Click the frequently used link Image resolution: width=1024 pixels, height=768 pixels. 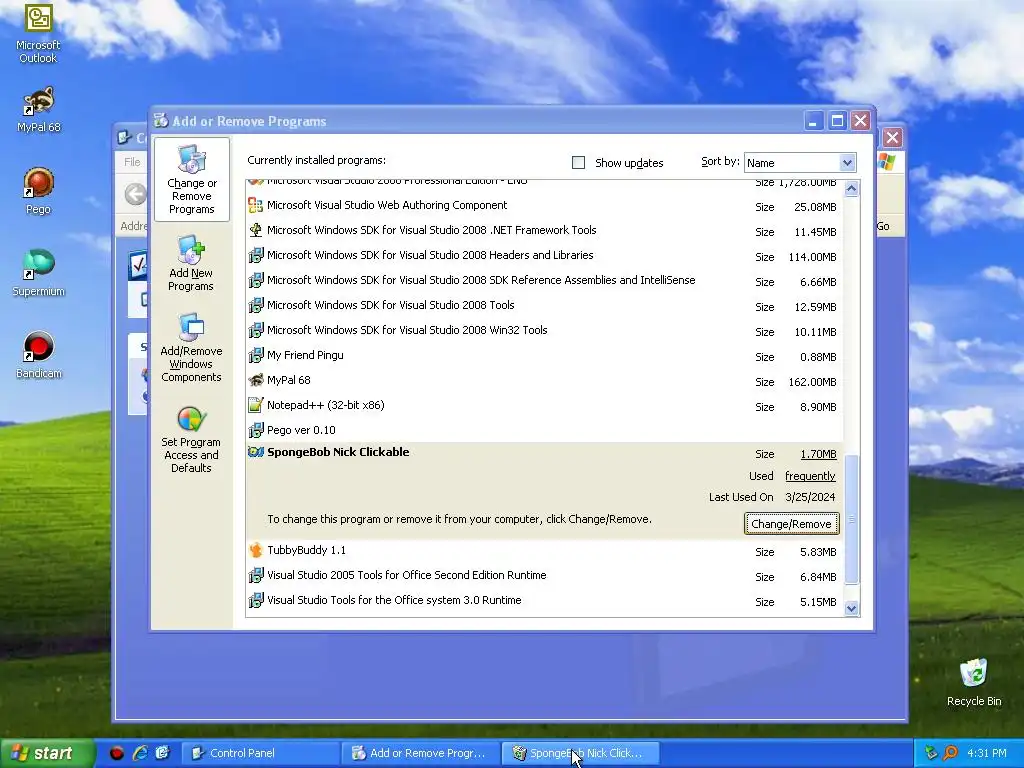(x=810, y=476)
